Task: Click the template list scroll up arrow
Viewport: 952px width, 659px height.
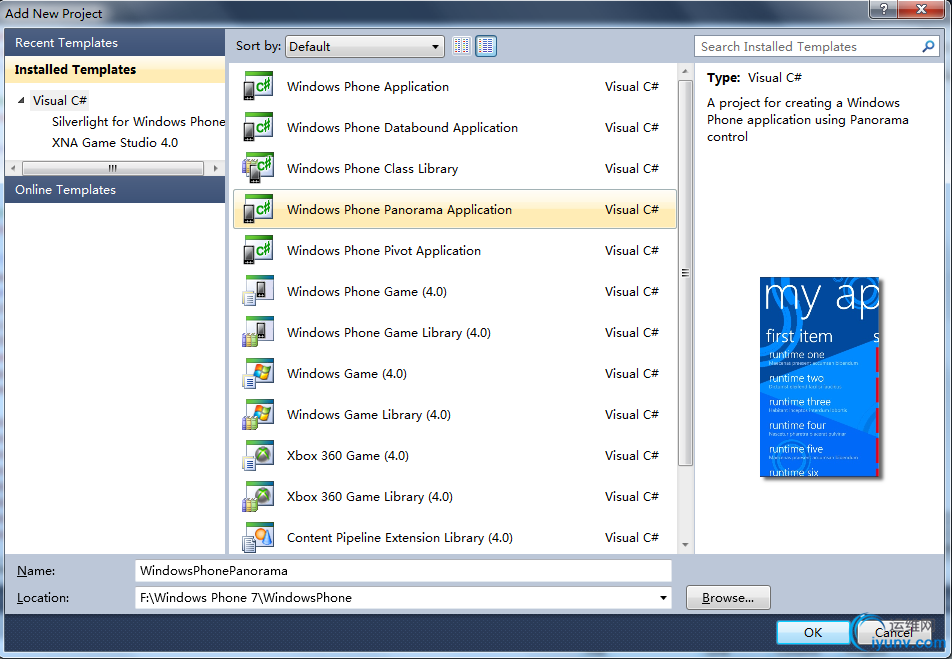Action: (x=685, y=72)
